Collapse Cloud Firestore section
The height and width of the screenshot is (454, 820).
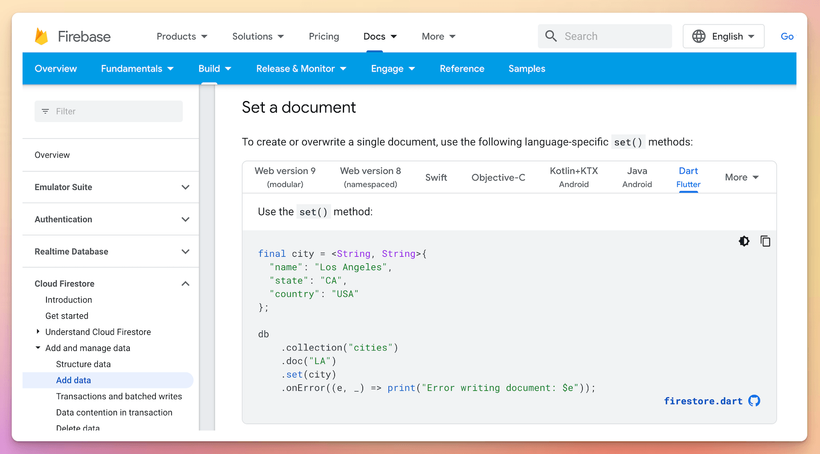pyautogui.click(x=185, y=284)
